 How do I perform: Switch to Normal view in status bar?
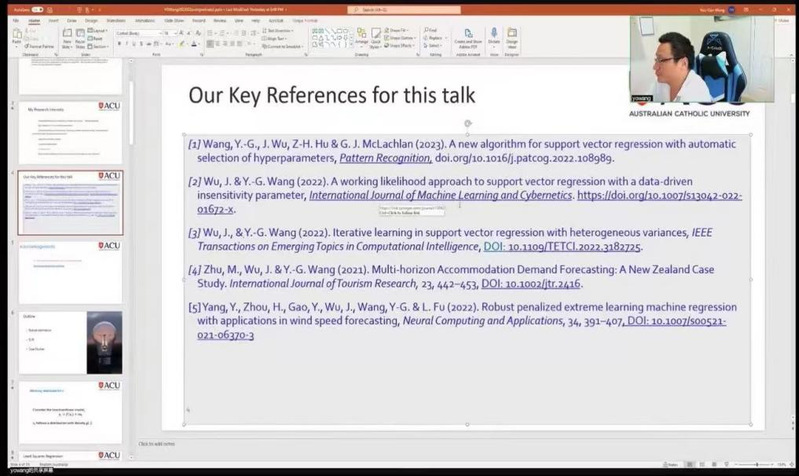pyautogui.click(x=689, y=465)
